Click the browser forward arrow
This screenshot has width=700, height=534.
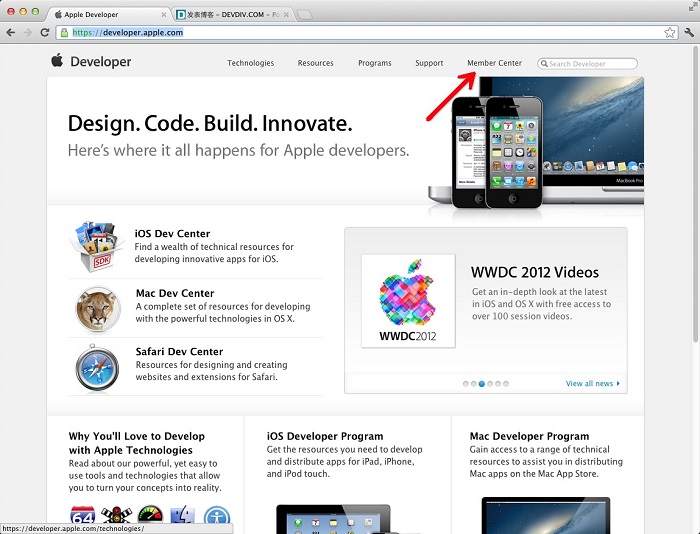(x=28, y=32)
